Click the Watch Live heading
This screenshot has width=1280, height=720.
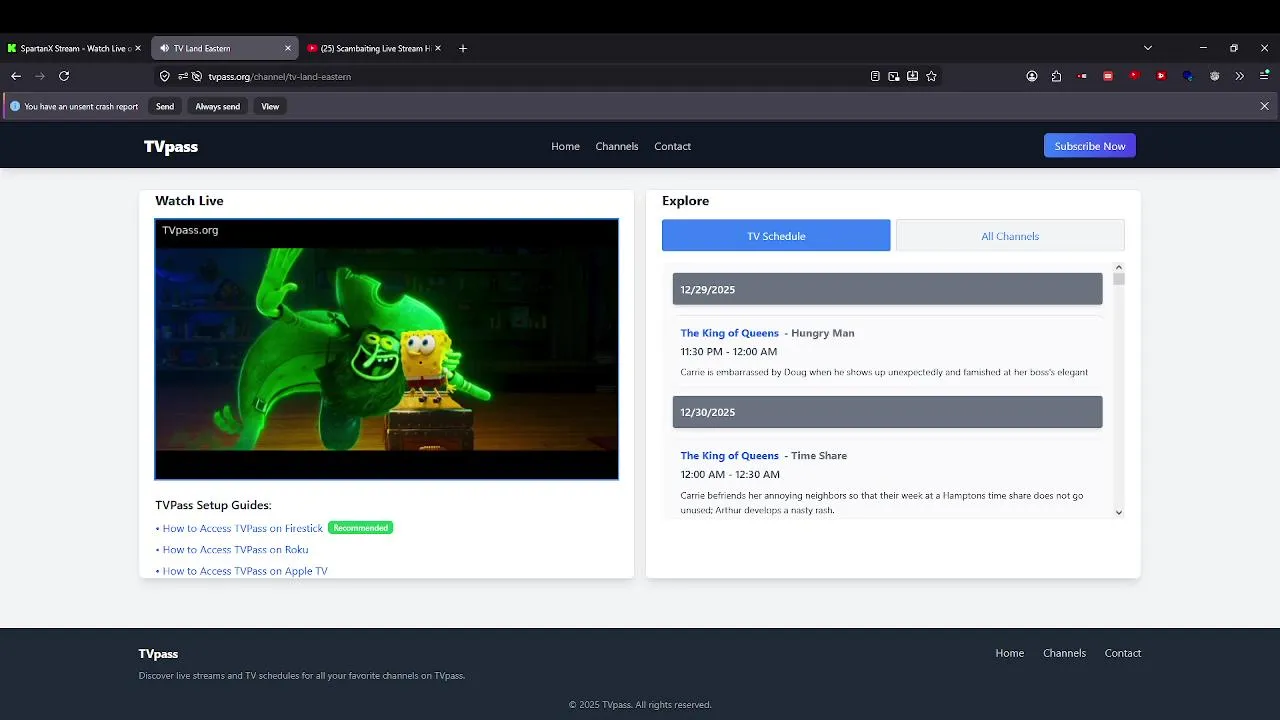(x=189, y=201)
